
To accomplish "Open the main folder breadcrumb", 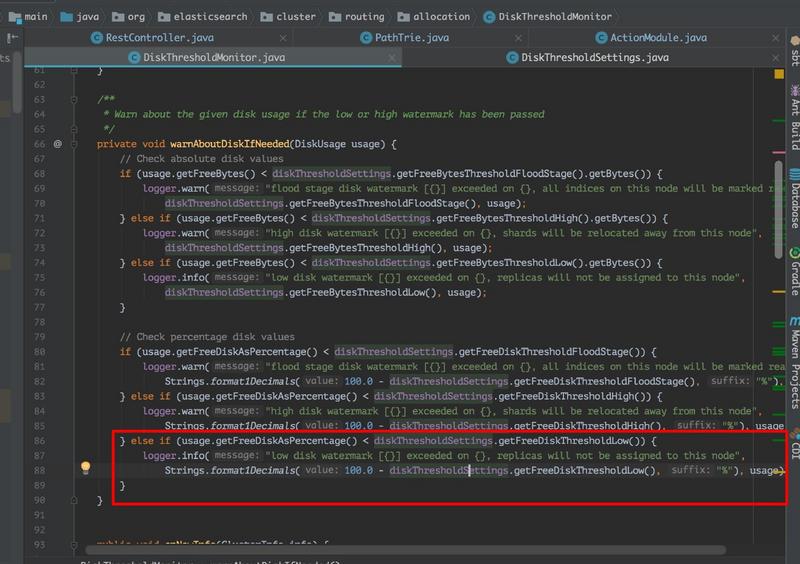I will tap(29, 17).
